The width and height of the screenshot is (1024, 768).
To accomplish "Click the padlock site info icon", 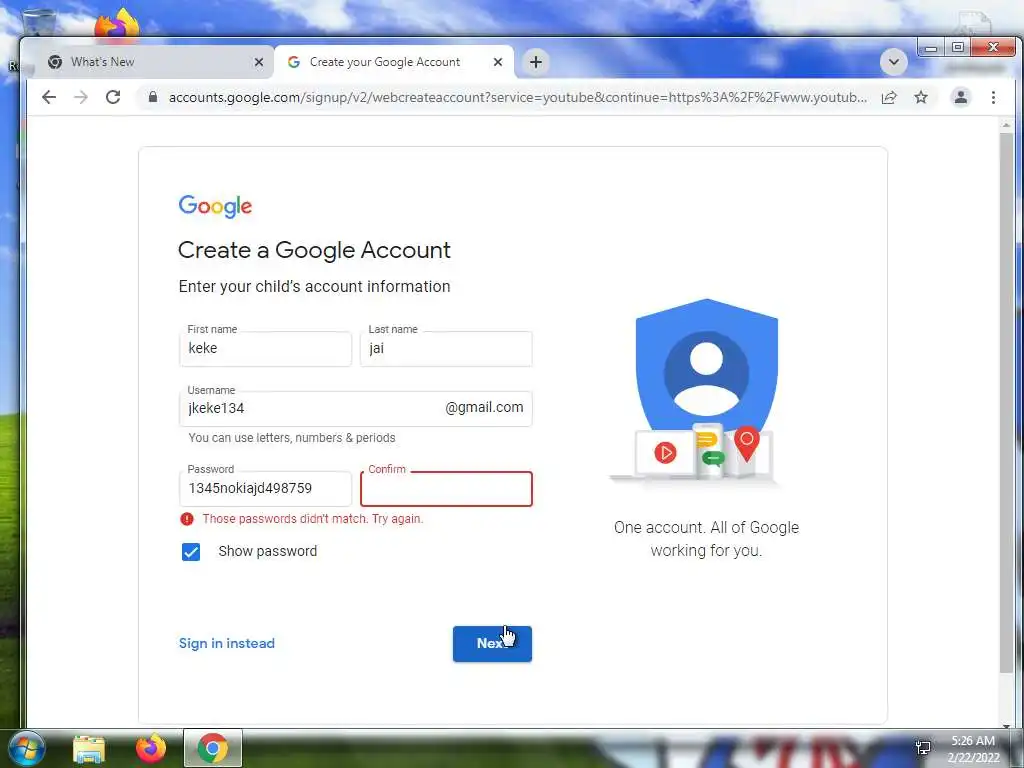I will tap(153, 97).
